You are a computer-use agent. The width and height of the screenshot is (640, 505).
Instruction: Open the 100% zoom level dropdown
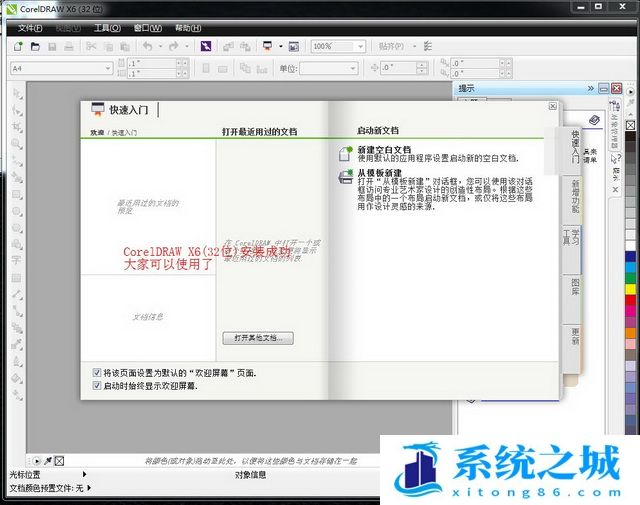[x=360, y=47]
